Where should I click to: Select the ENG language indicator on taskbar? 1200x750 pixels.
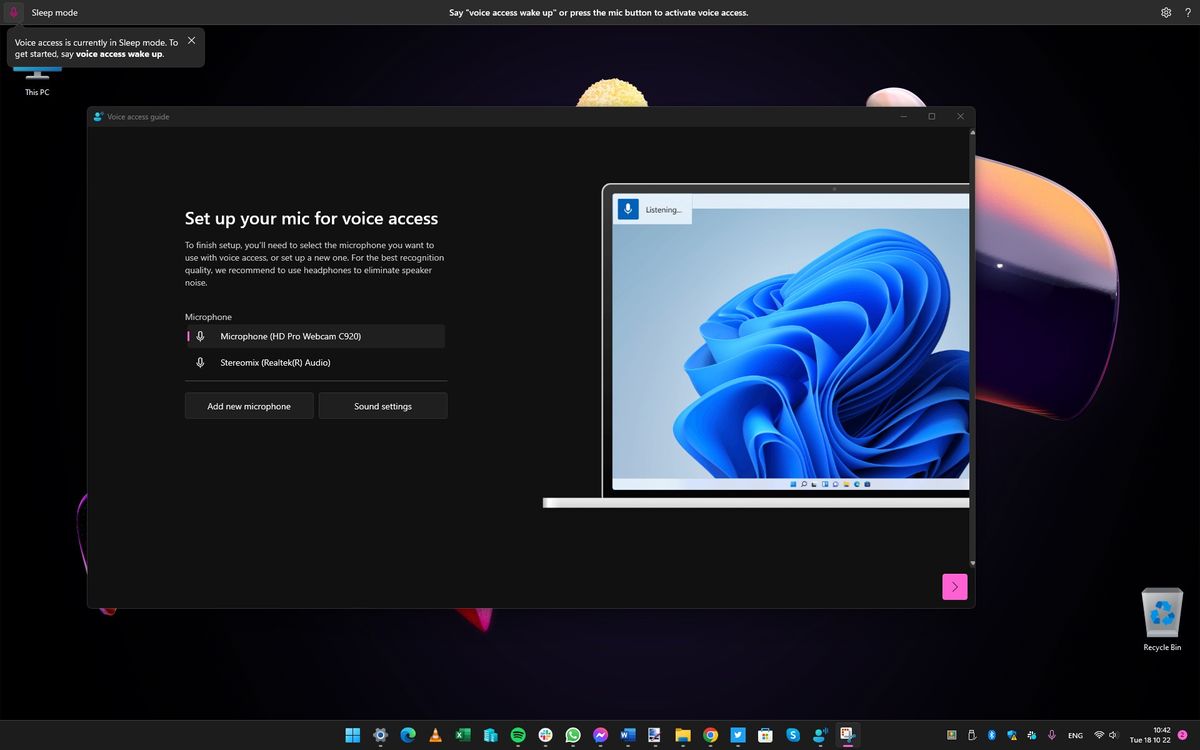(x=1075, y=735)
